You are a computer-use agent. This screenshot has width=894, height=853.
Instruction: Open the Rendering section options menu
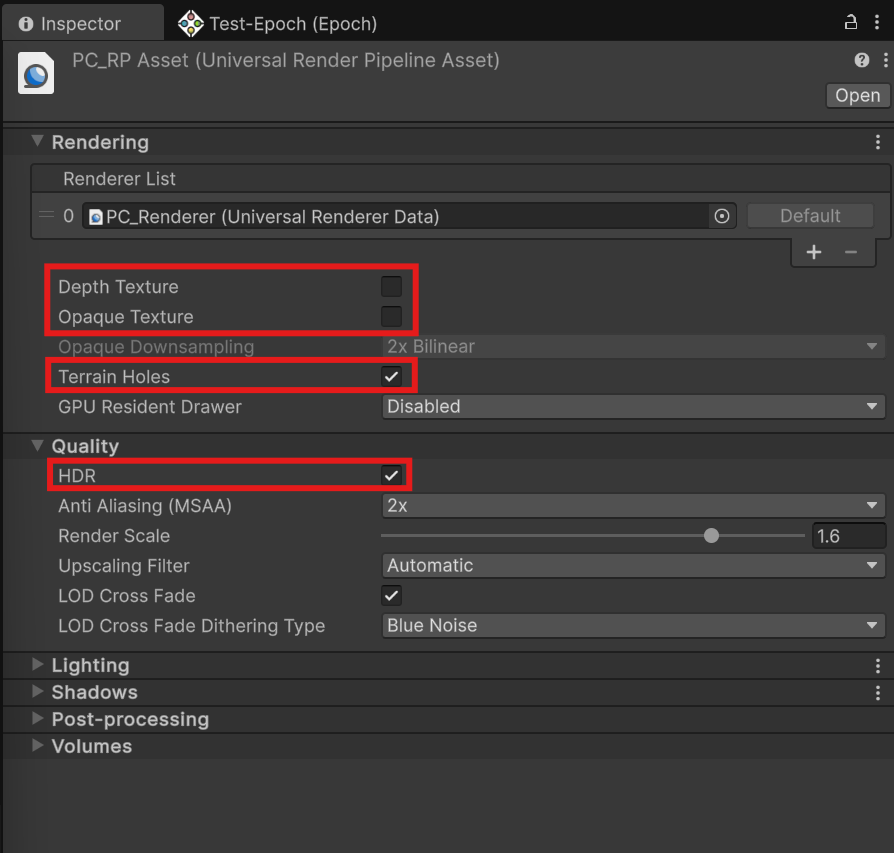878,142
